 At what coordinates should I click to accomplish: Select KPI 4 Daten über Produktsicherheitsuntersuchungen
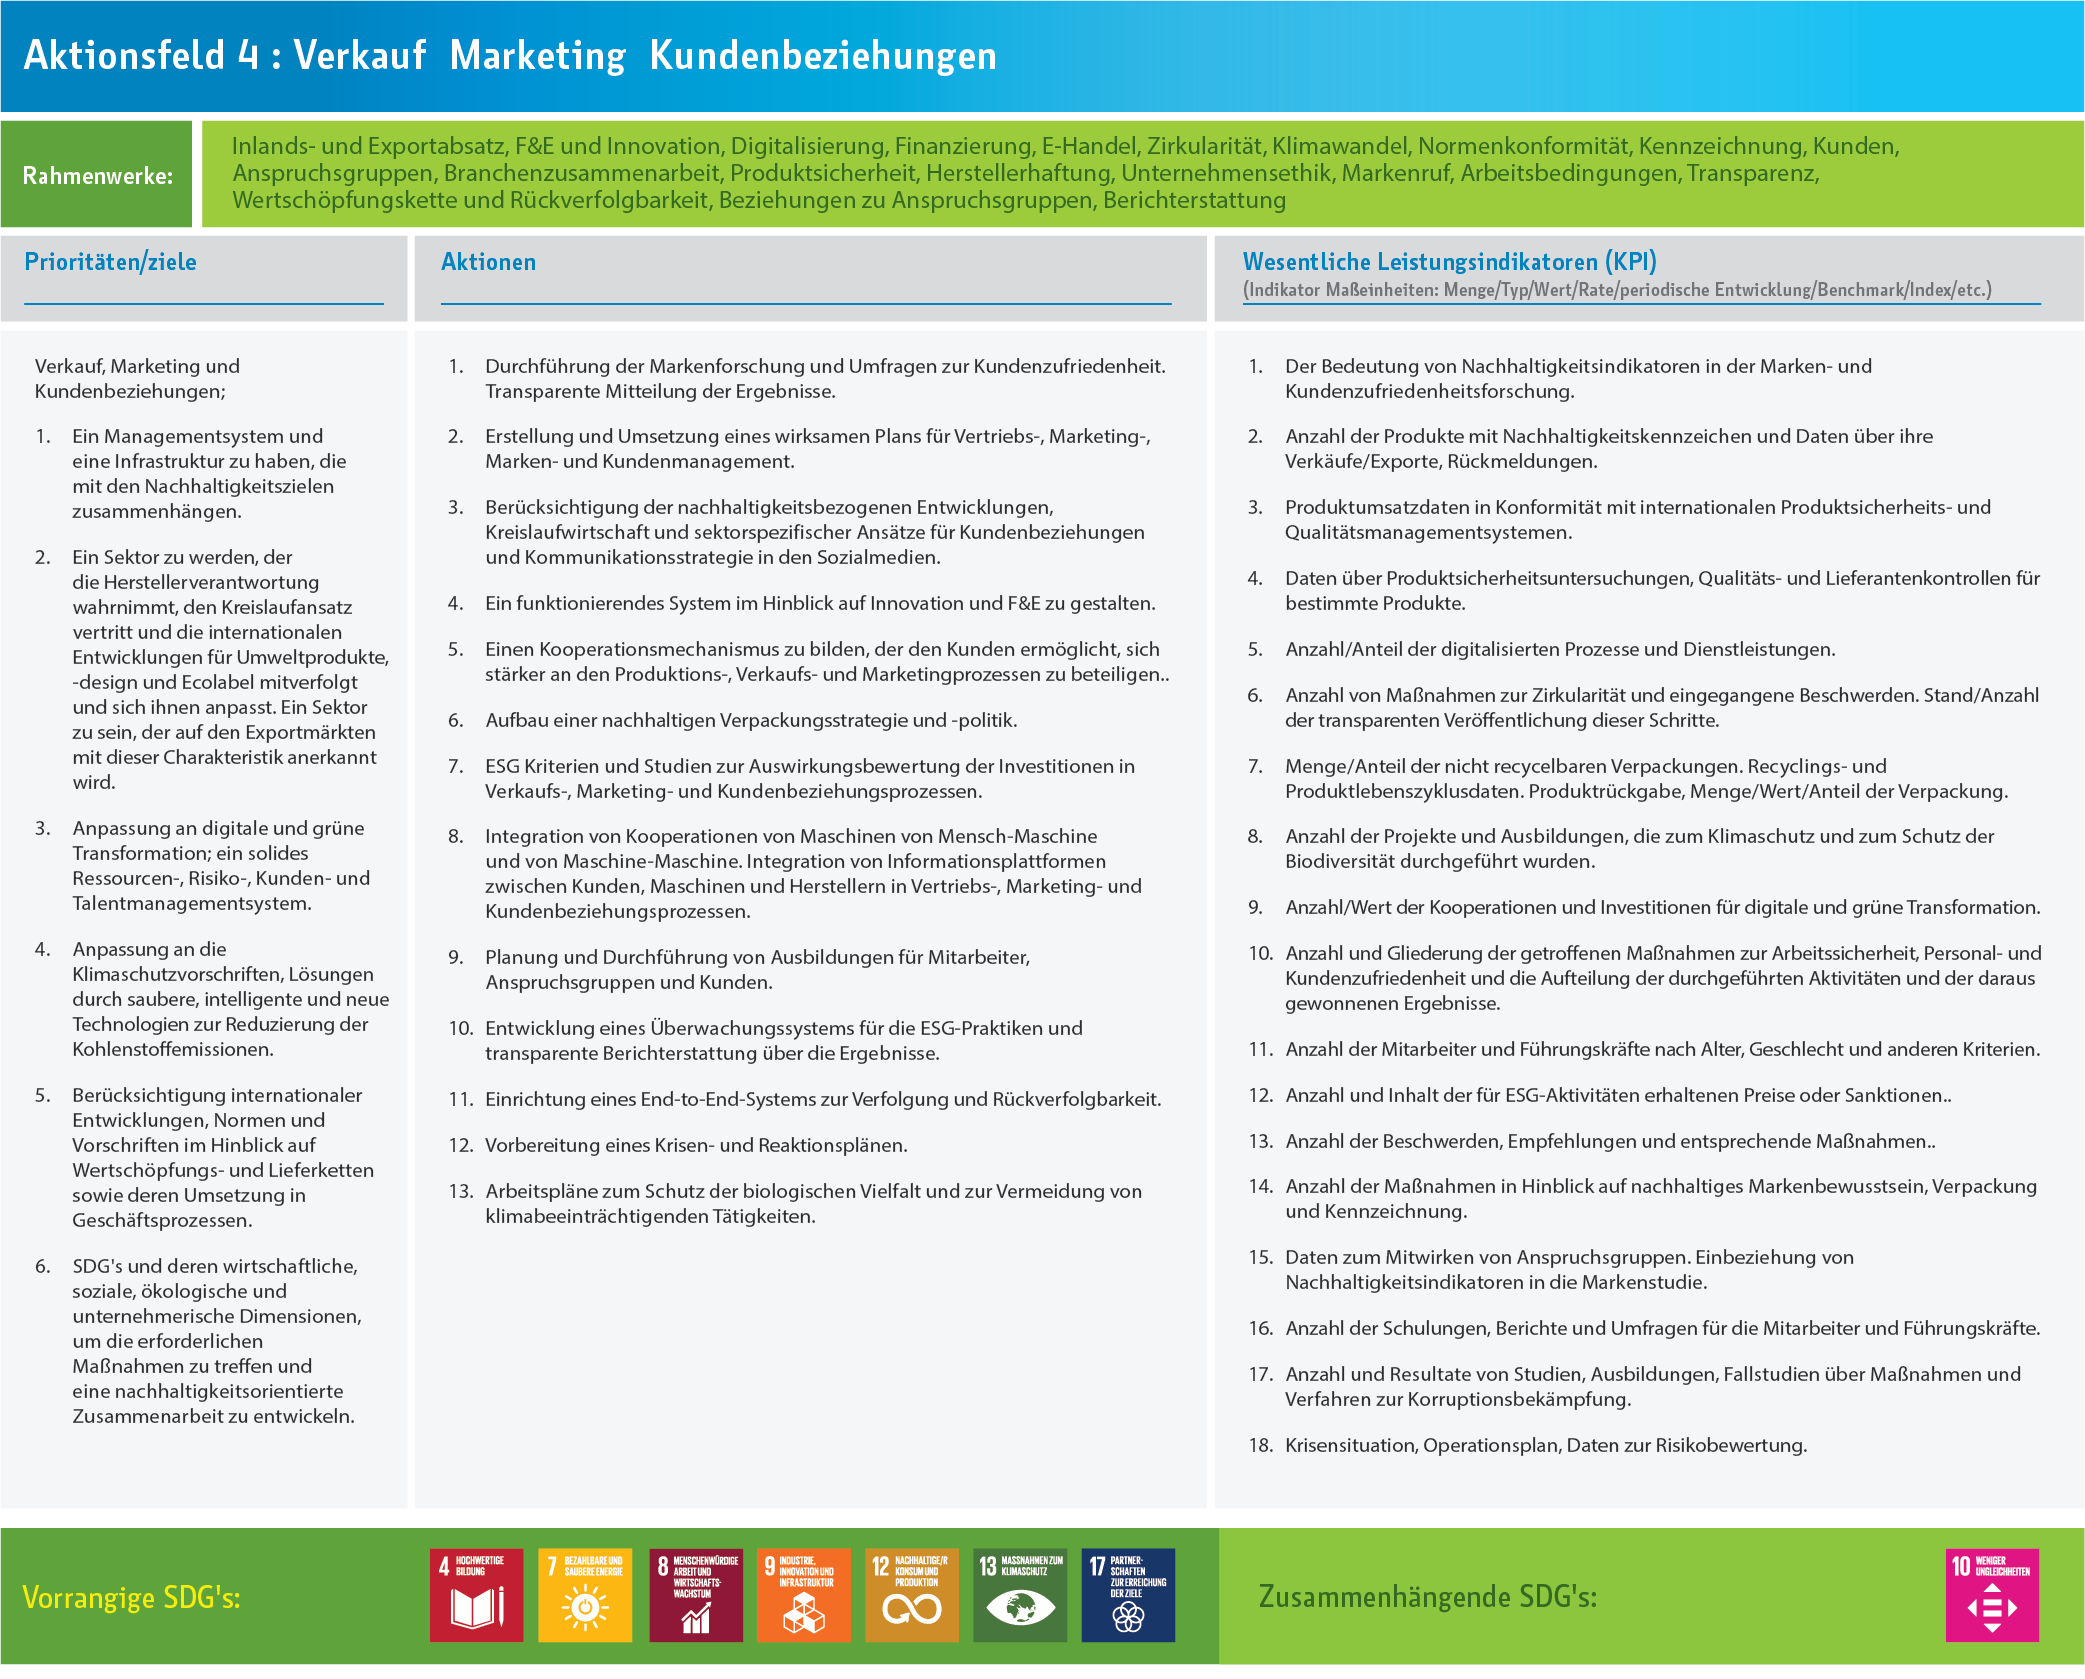coord(1644,591)
